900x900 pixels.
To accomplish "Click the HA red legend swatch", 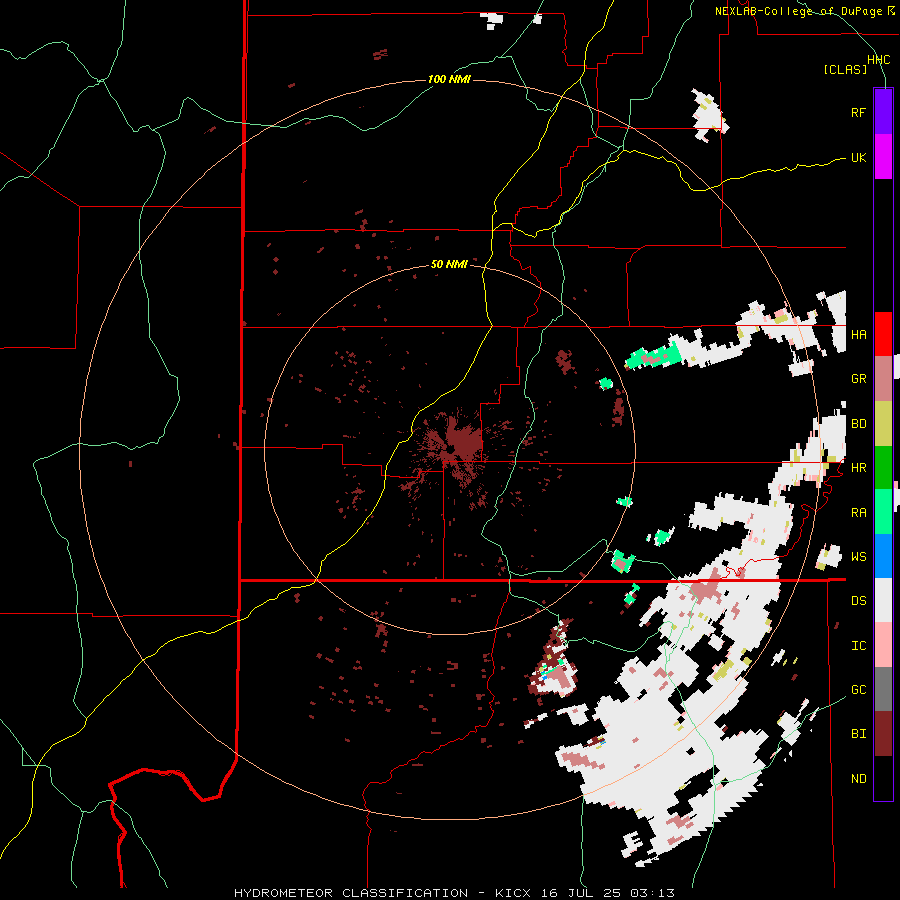I will (x=883, y=334).
